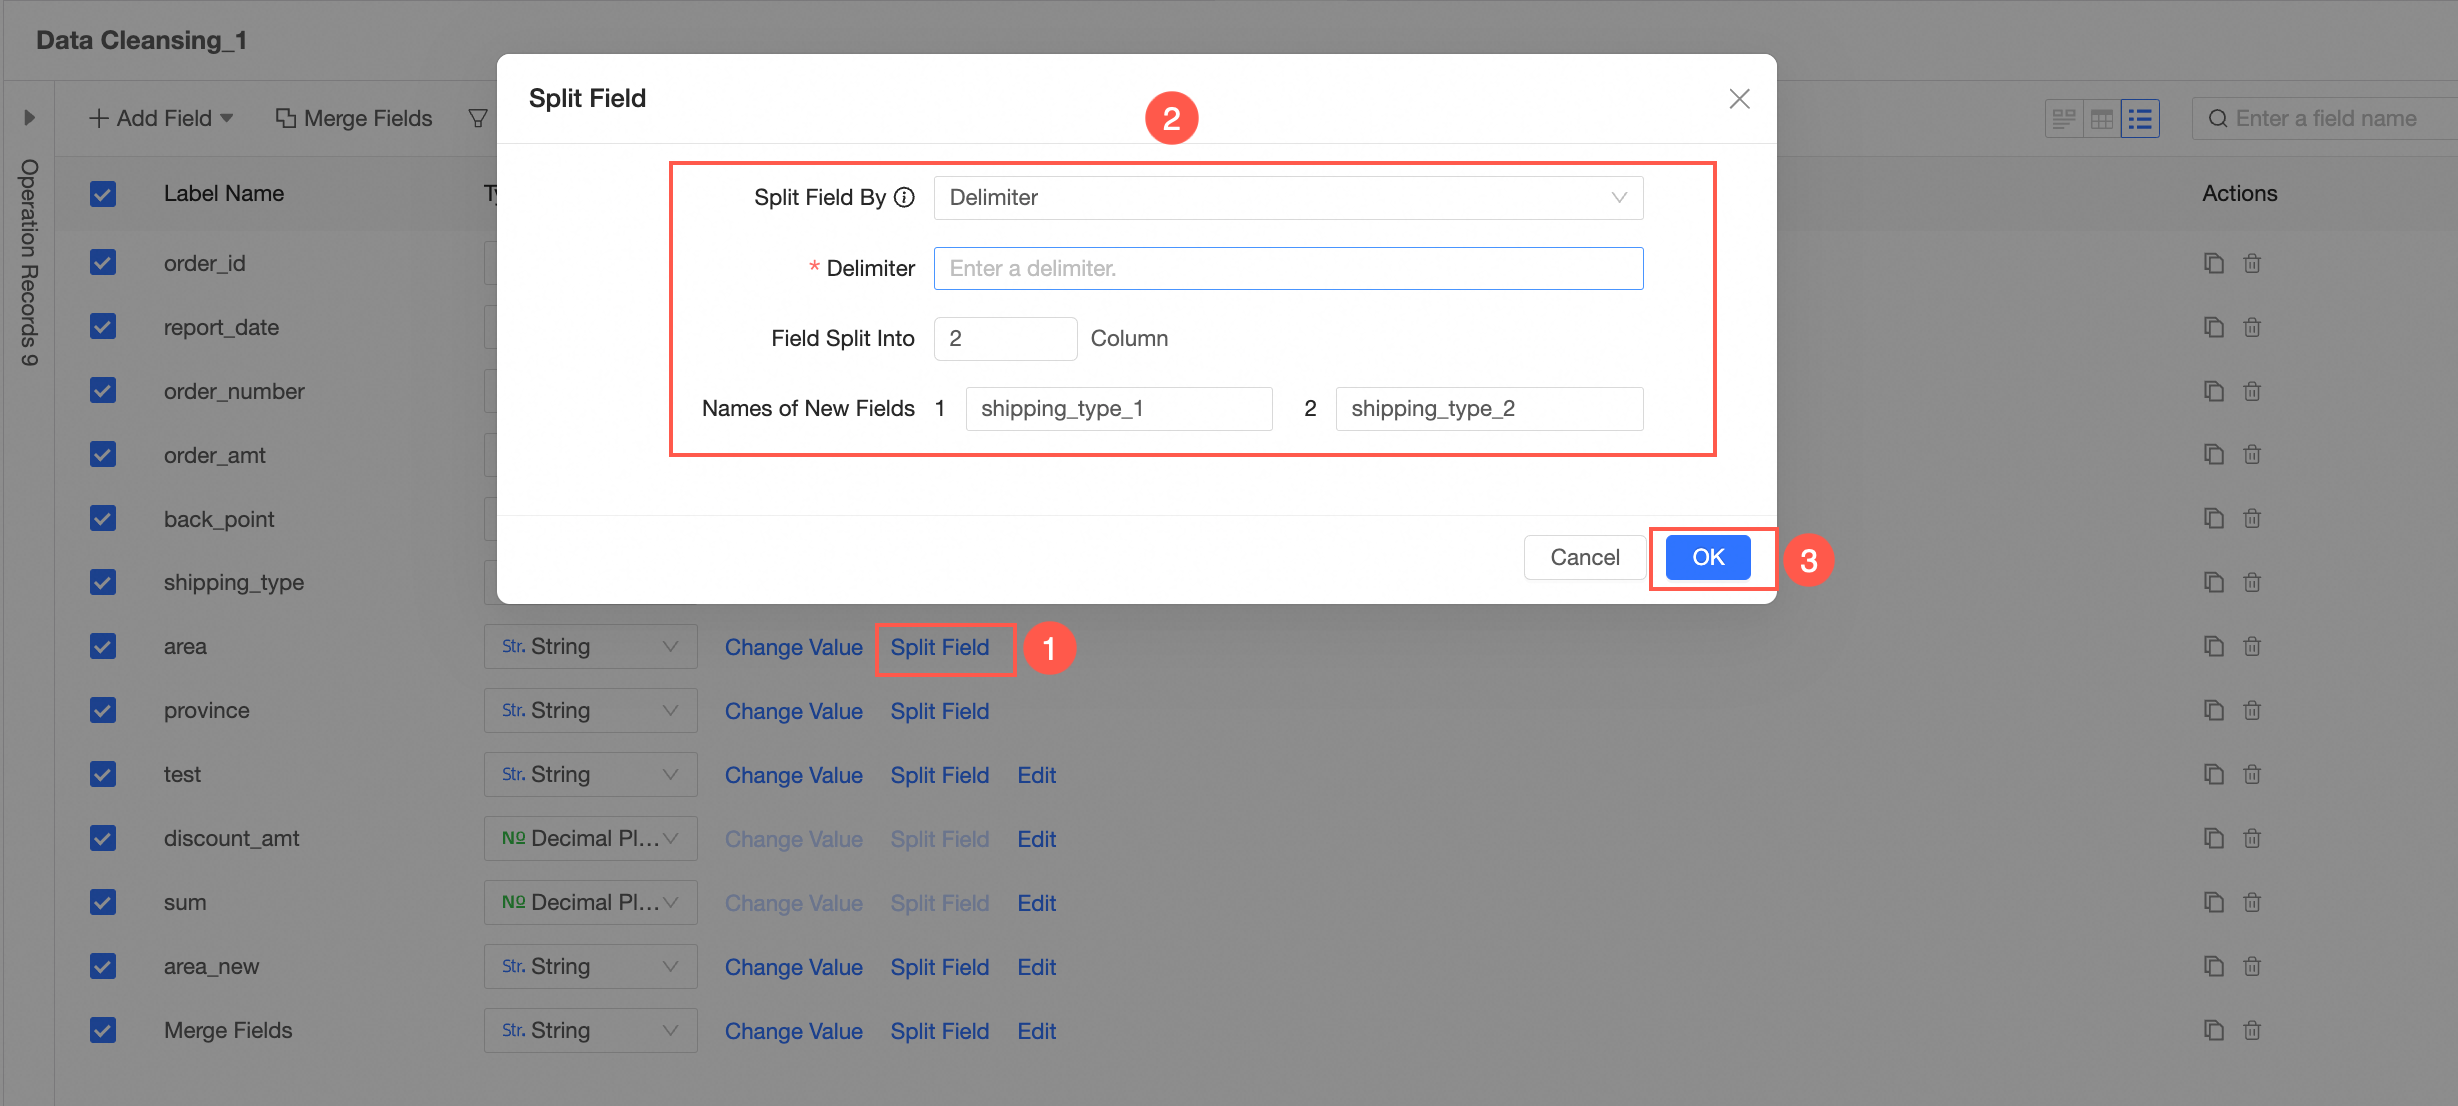Image resolution: width=2458 pixels, height=1106 pixels.
Task: Open the Add Field menu
Action: click(161, 118)
